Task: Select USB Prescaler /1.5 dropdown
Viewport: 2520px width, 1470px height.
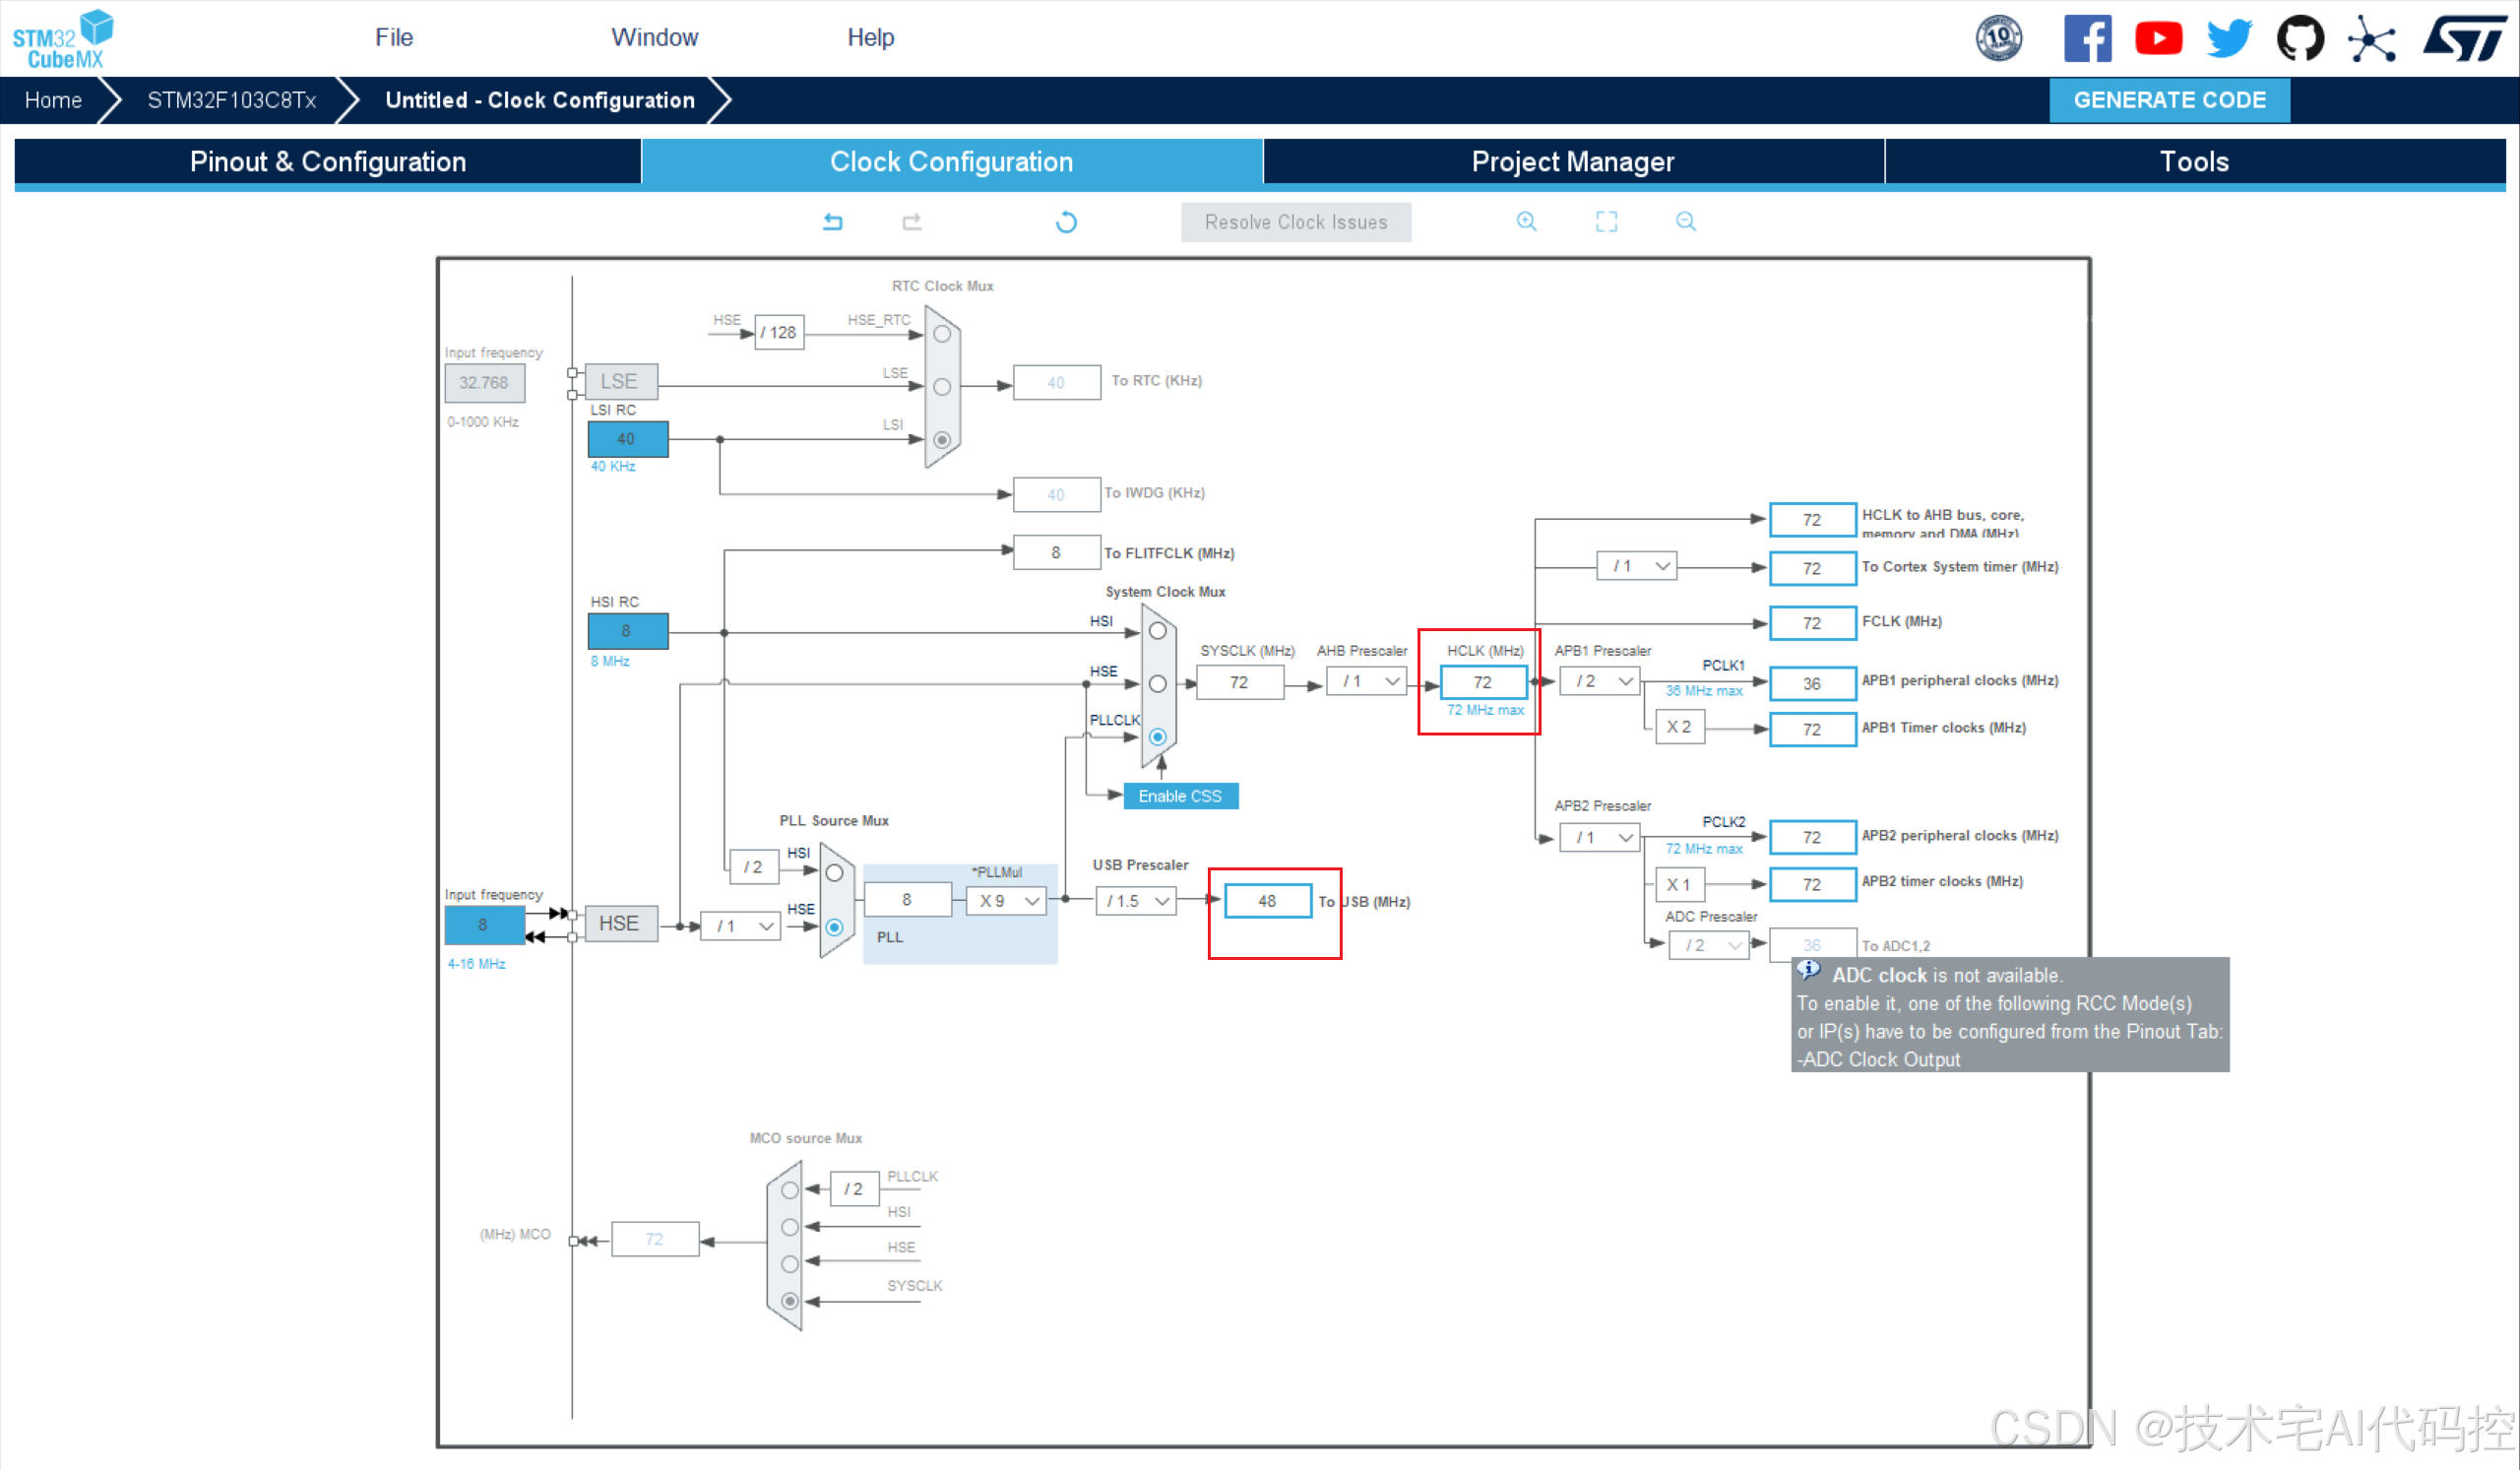Action: coord(1135,901)
